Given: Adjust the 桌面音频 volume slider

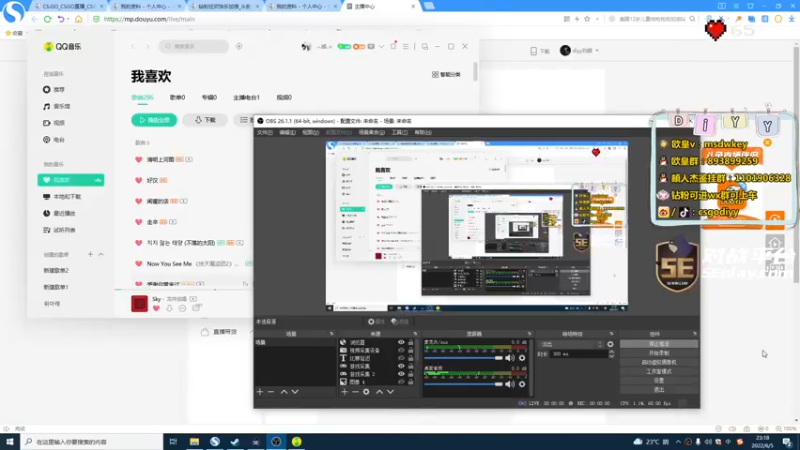Looking at the screenshot, I should coord(463,384).
